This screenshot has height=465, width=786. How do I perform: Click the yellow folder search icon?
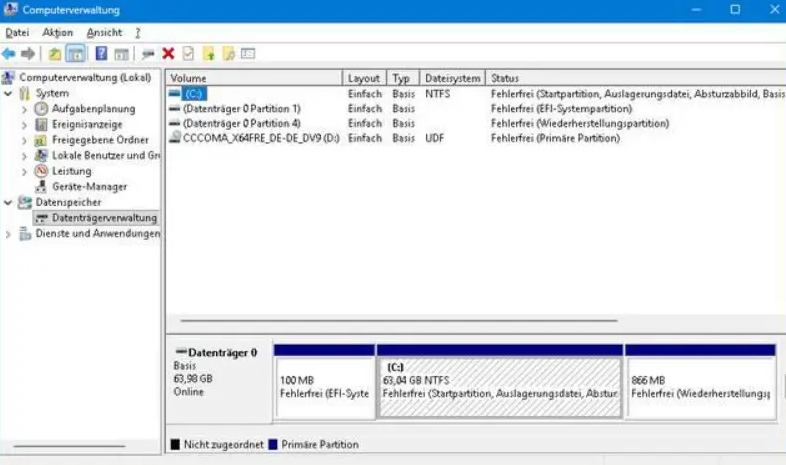229,54
